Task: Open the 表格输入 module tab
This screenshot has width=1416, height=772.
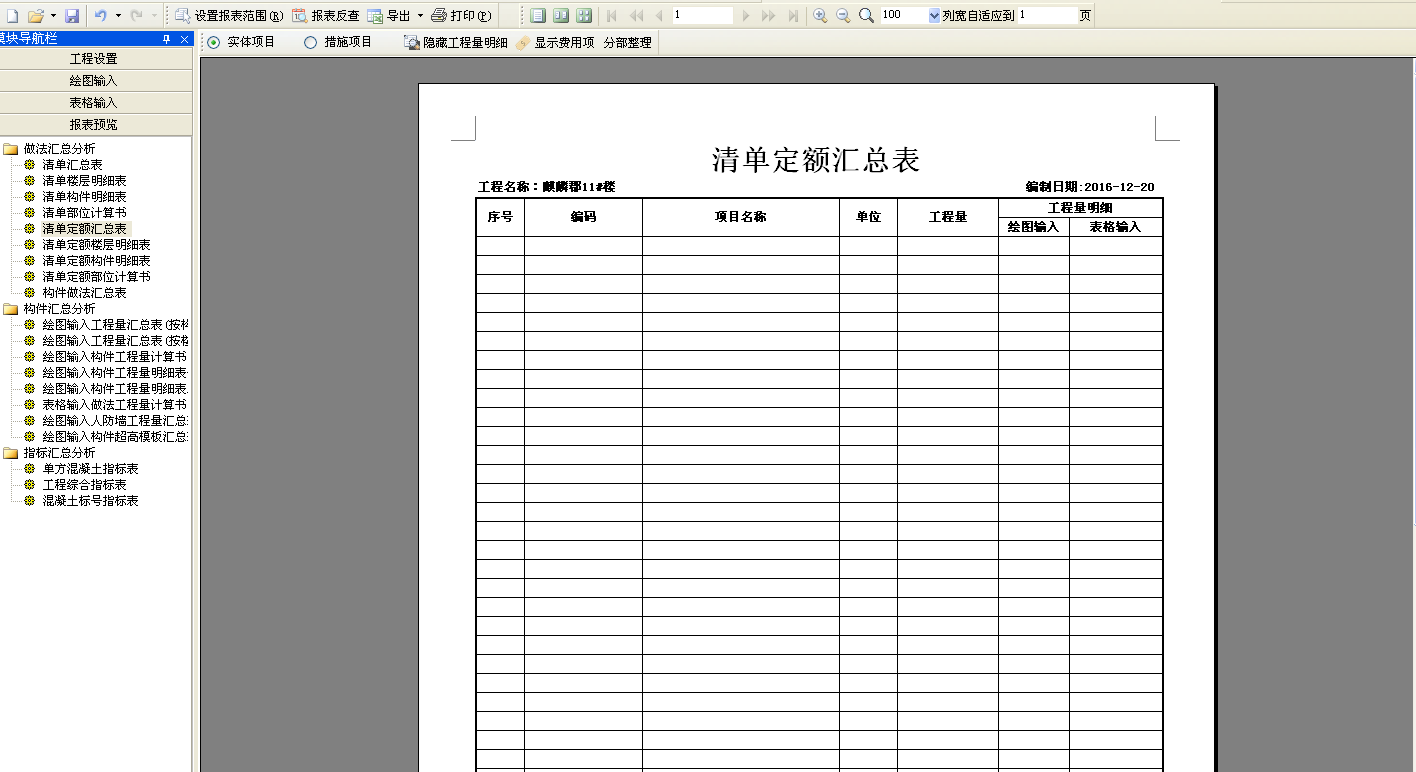Action: (95, 103)
